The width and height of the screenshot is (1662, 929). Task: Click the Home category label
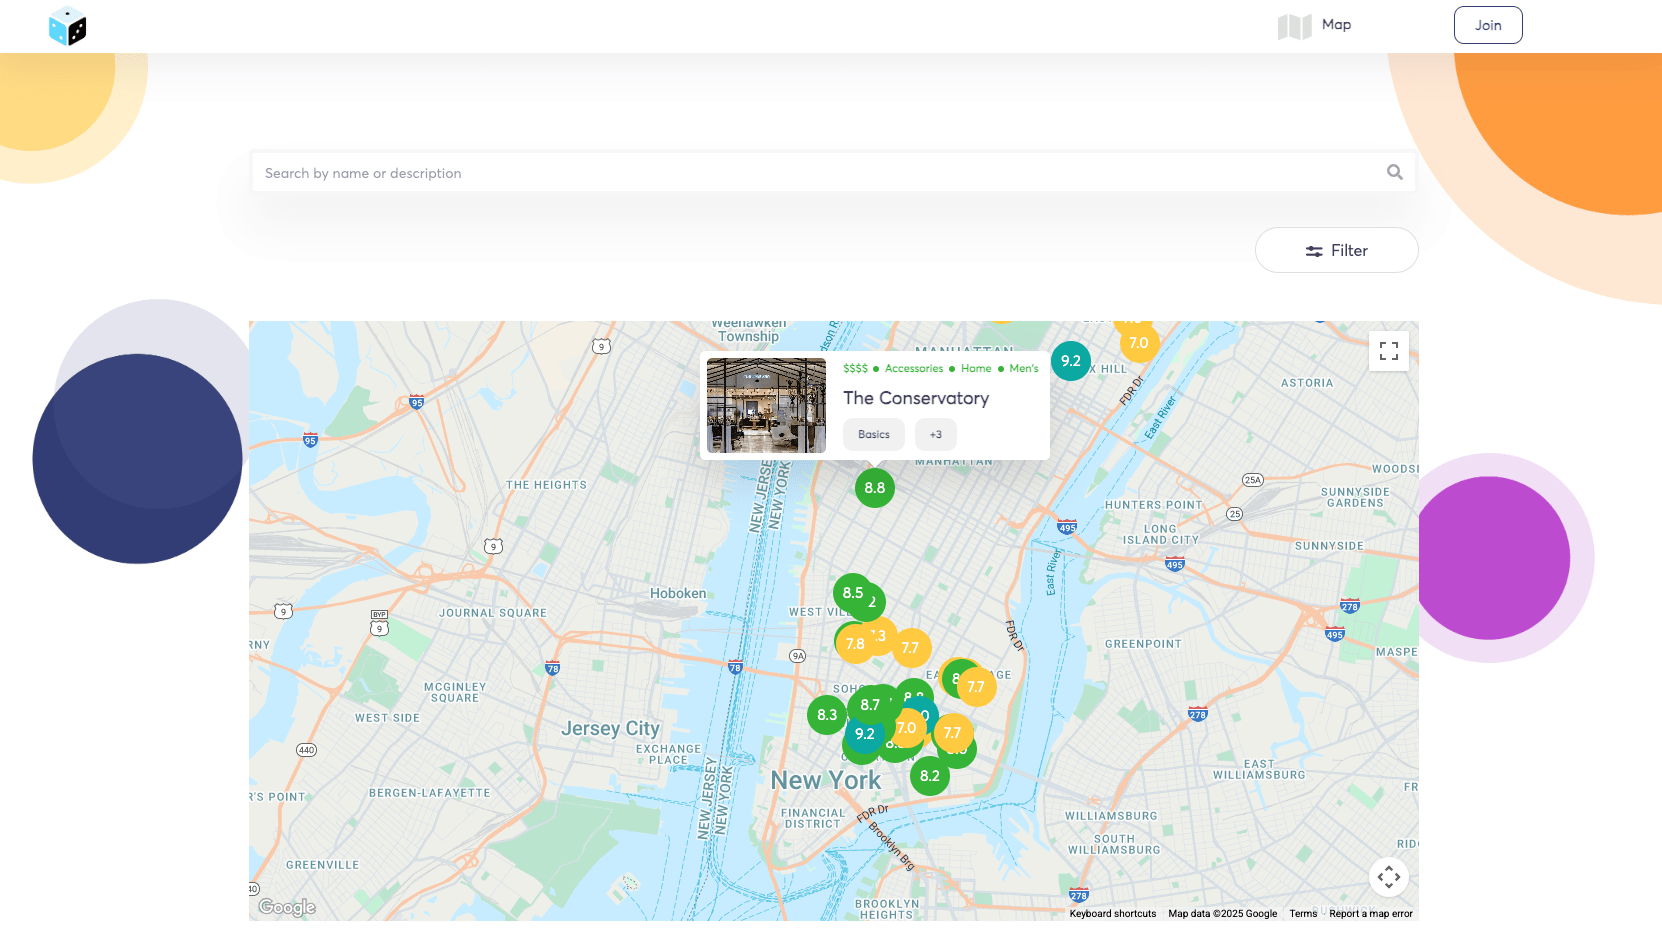tap(976, 368)
